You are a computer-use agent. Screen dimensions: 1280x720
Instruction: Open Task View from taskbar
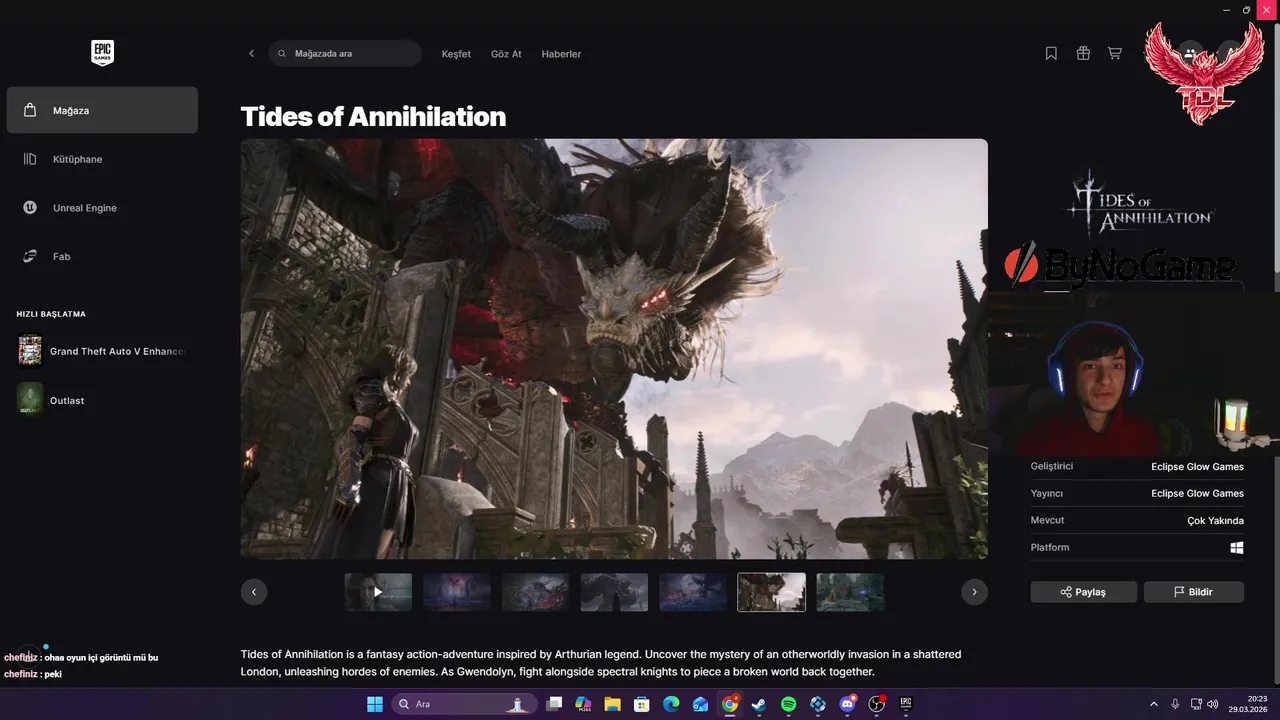(554, 704)
